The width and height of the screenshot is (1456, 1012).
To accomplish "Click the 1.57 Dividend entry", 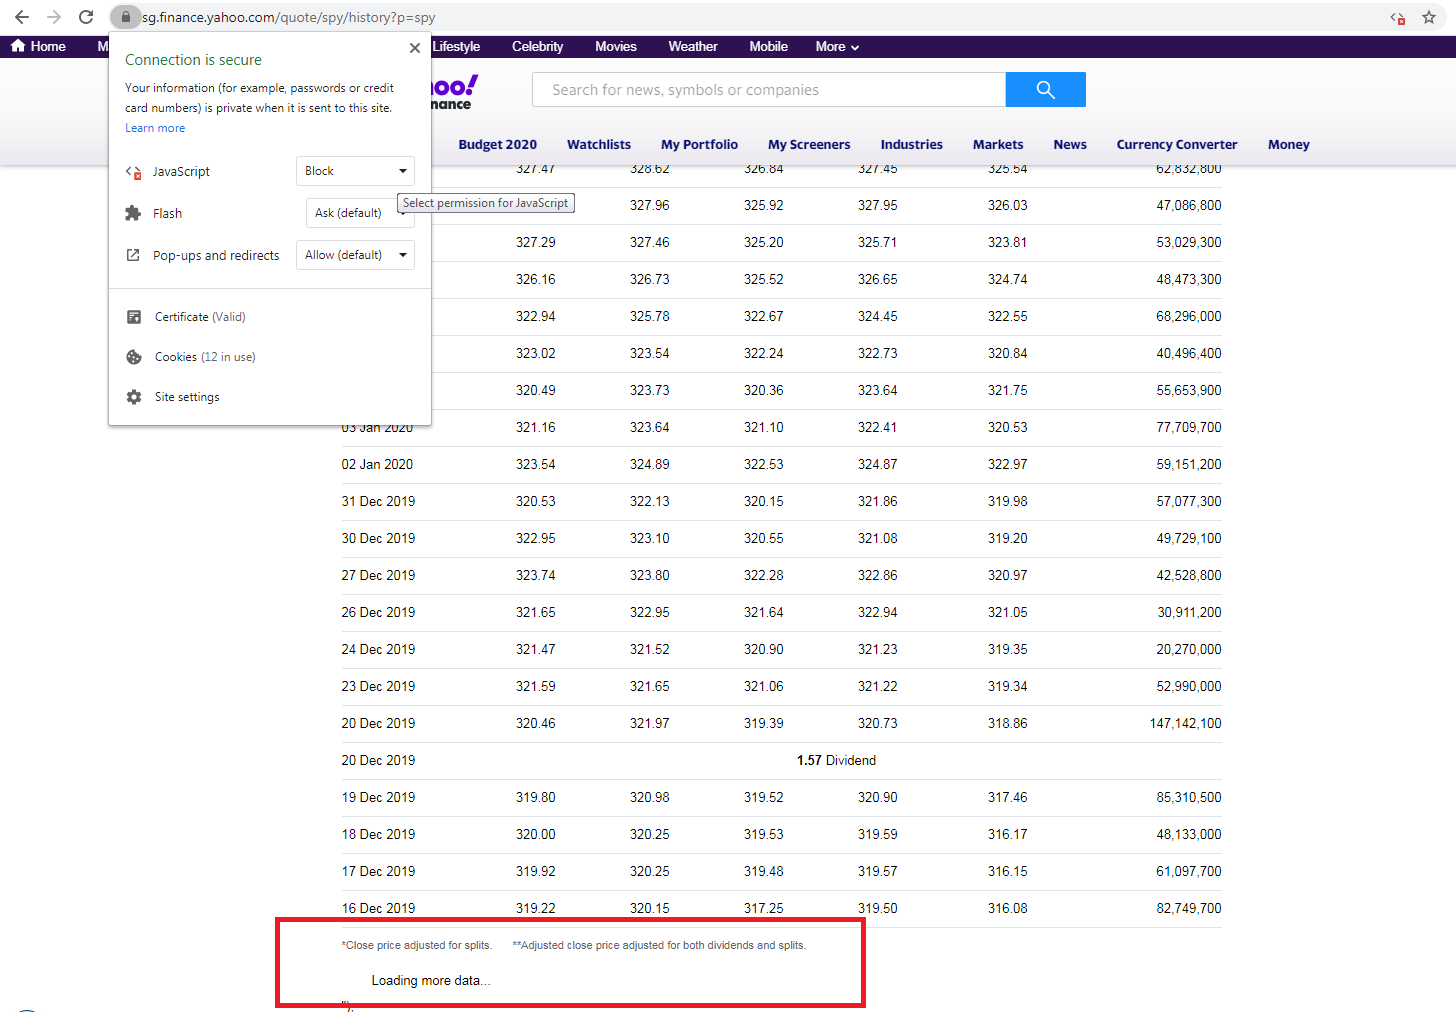I will tap(836, 760).
